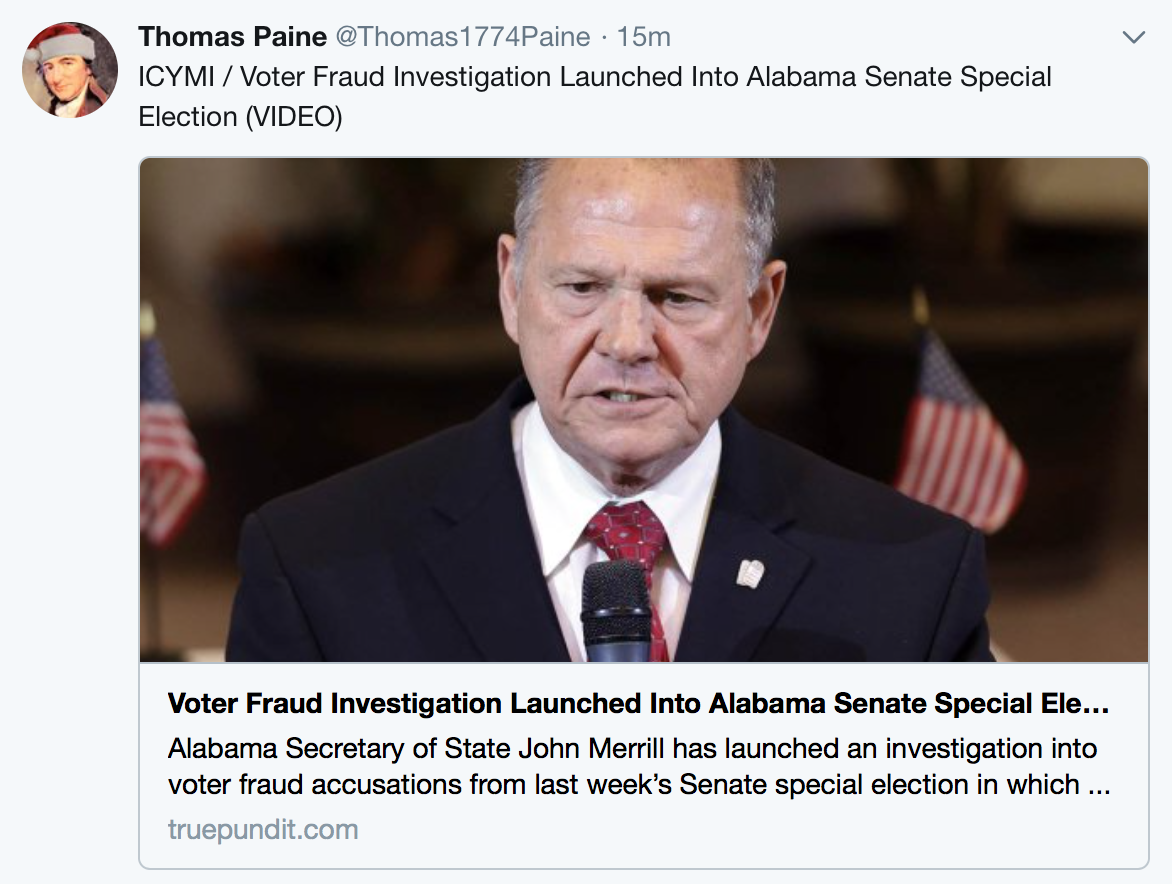The height and width of the screenshot is (884, 1172).
Task: Tap the right American flag in the article photo
Action: [958, 433]
